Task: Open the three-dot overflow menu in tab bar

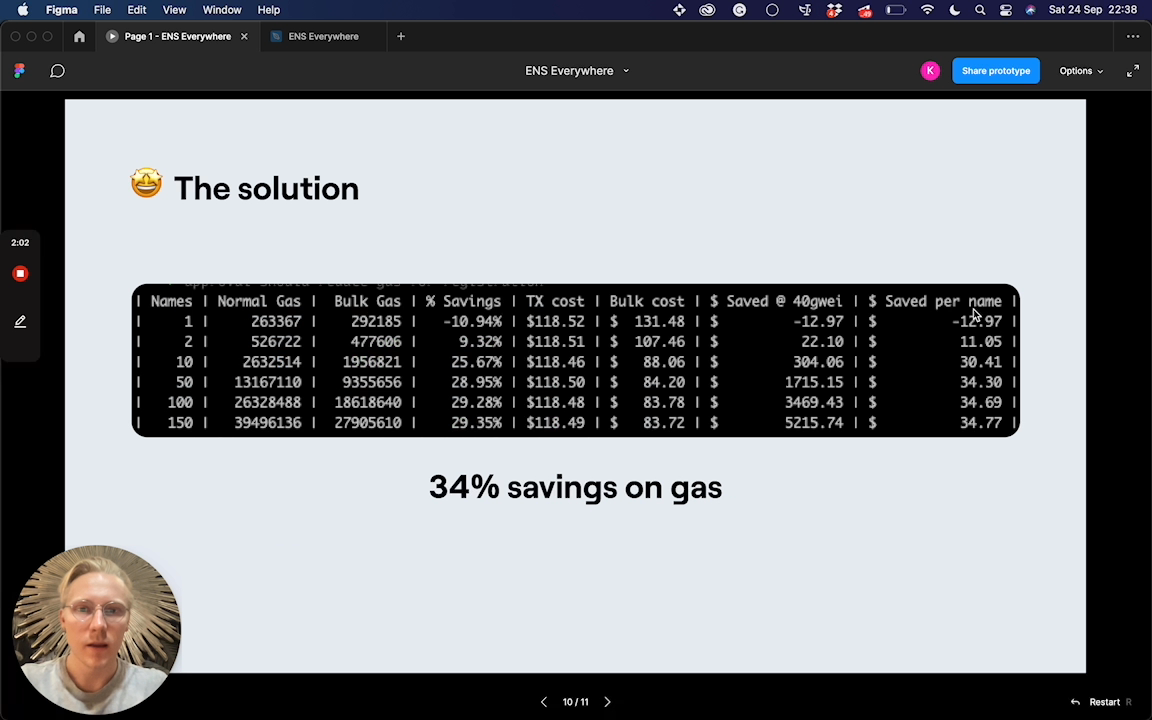Action: (1133, 36)
